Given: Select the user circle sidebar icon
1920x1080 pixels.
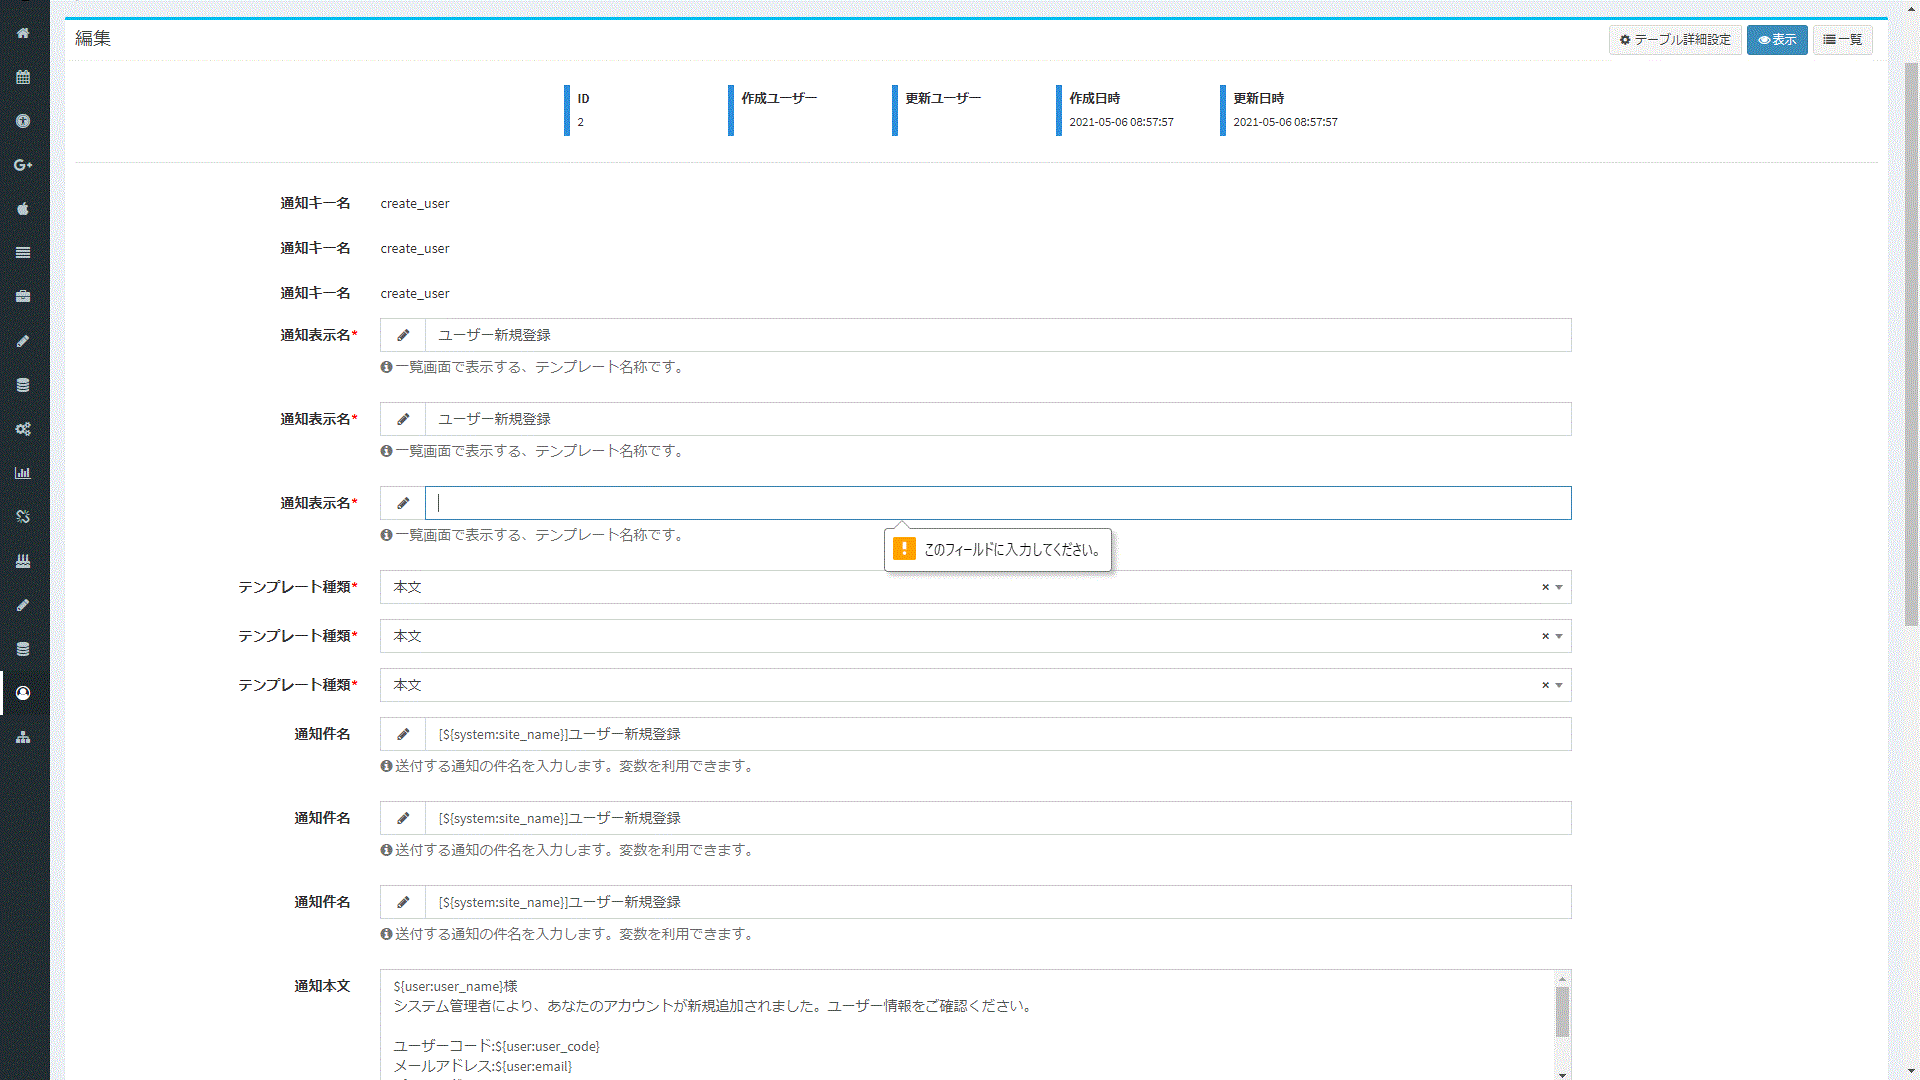Looking at the screenshot, I should [23, 693].
